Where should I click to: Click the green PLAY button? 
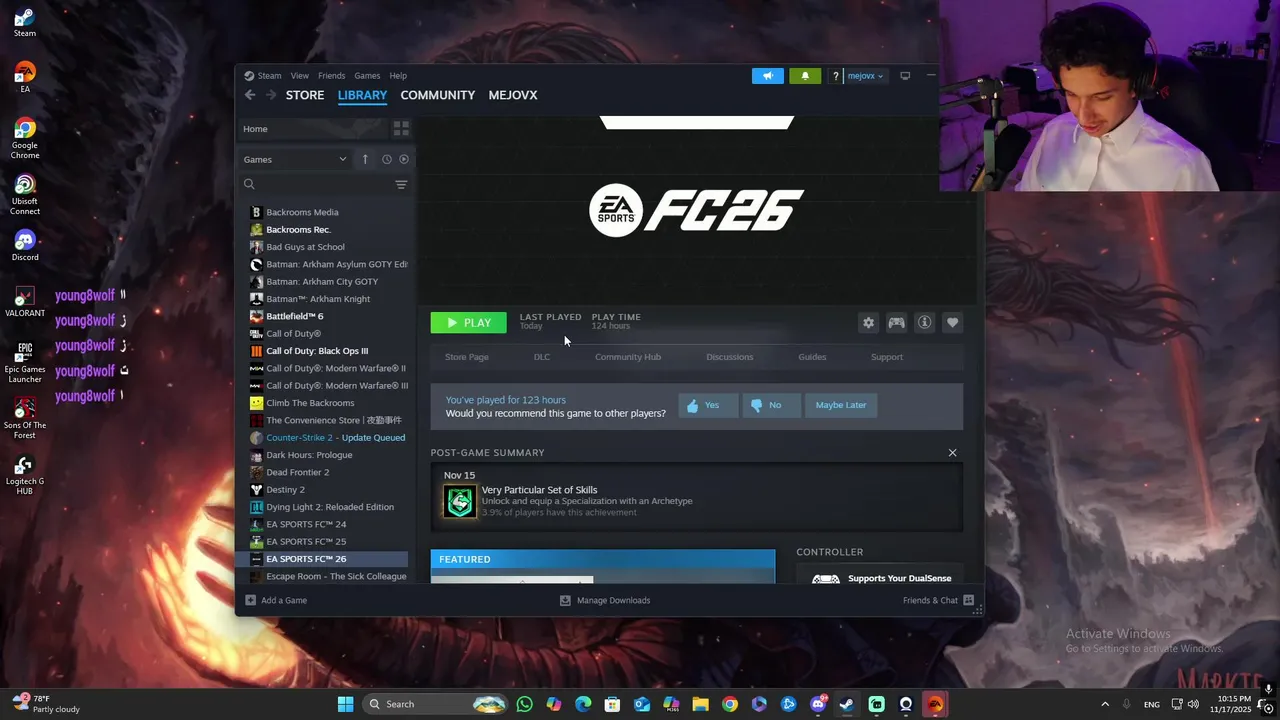[469, 322]
